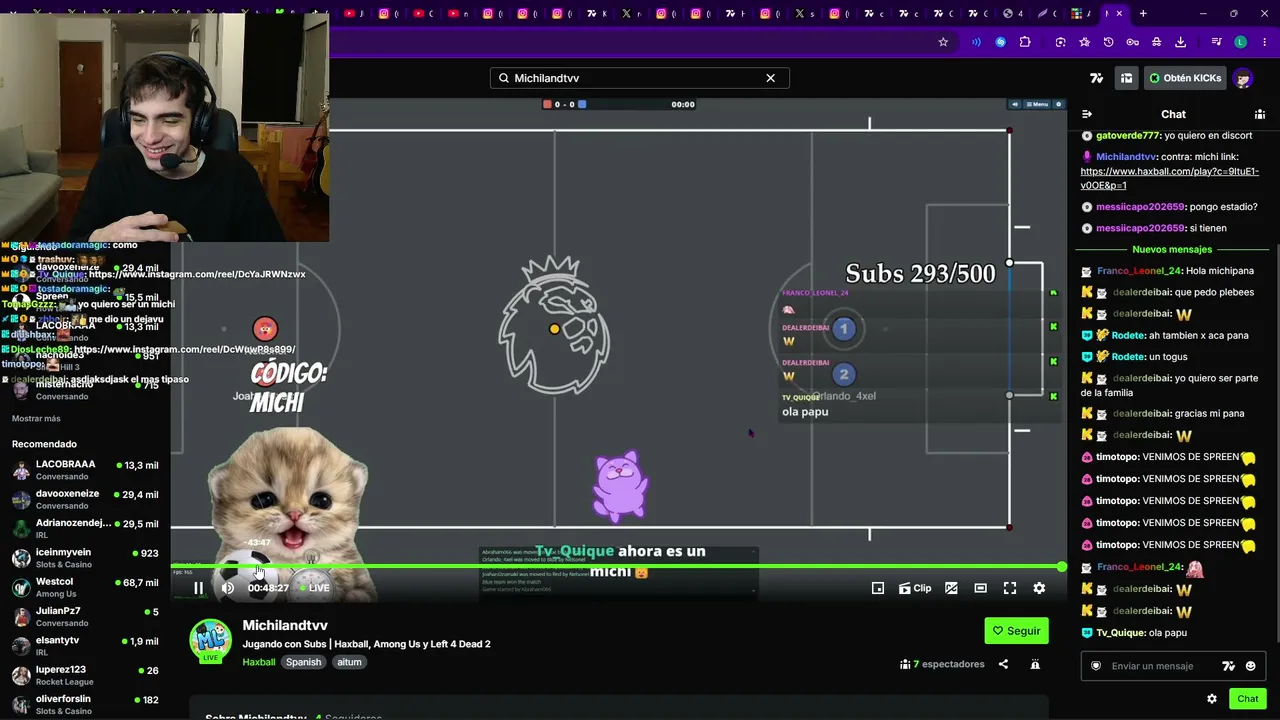Open elsantytv recommended channel
Viewport: 1280px width, 720px height.
pyautogui.click(x=85, y=645)
